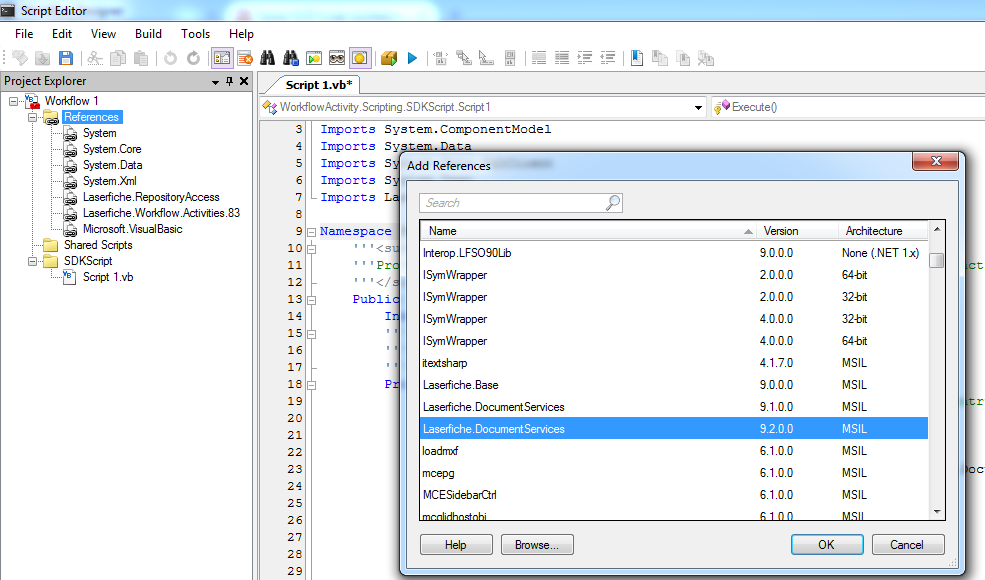Select the Microsoft.VisualBasic reference
Viewport: 985px width, 580px height.
tap(133, 229)
